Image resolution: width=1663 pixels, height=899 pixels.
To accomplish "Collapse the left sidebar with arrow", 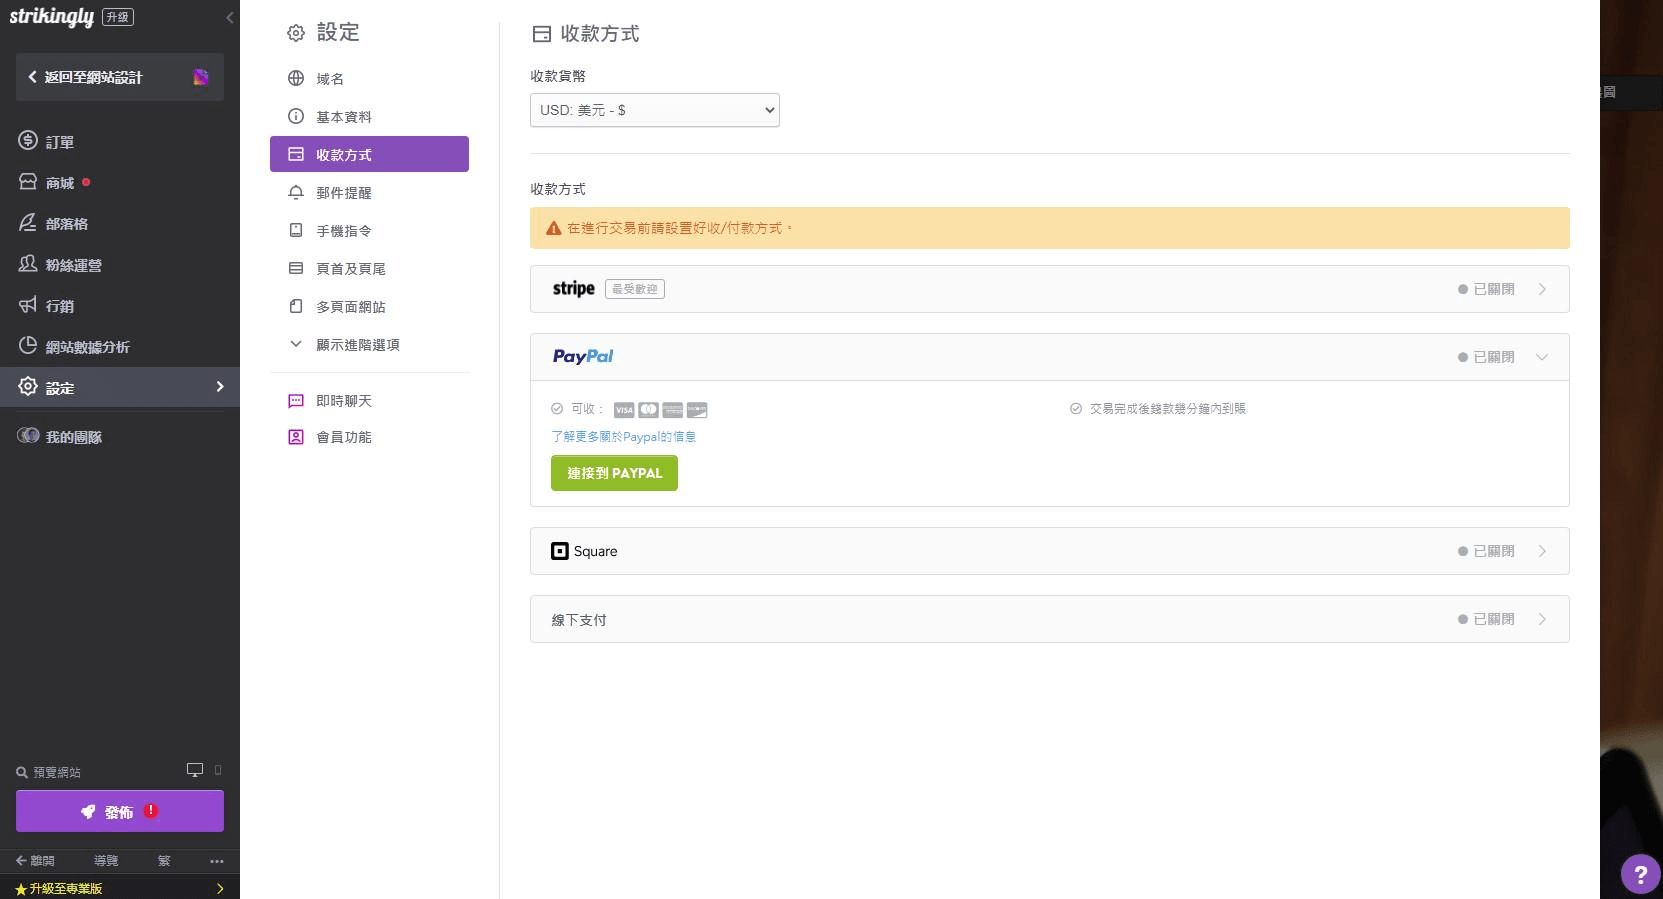I will pyautogui.click(x=230, y=17).
